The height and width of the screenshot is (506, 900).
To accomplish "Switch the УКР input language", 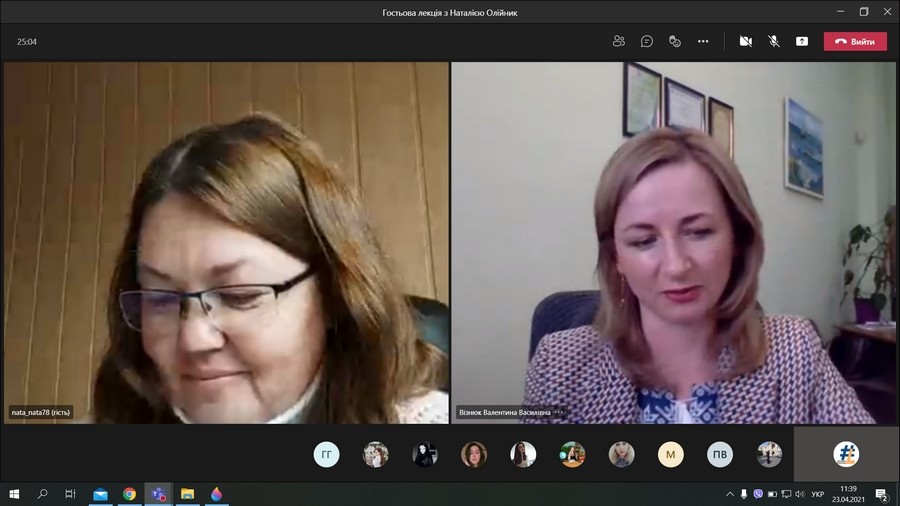I will pos(817,494).
